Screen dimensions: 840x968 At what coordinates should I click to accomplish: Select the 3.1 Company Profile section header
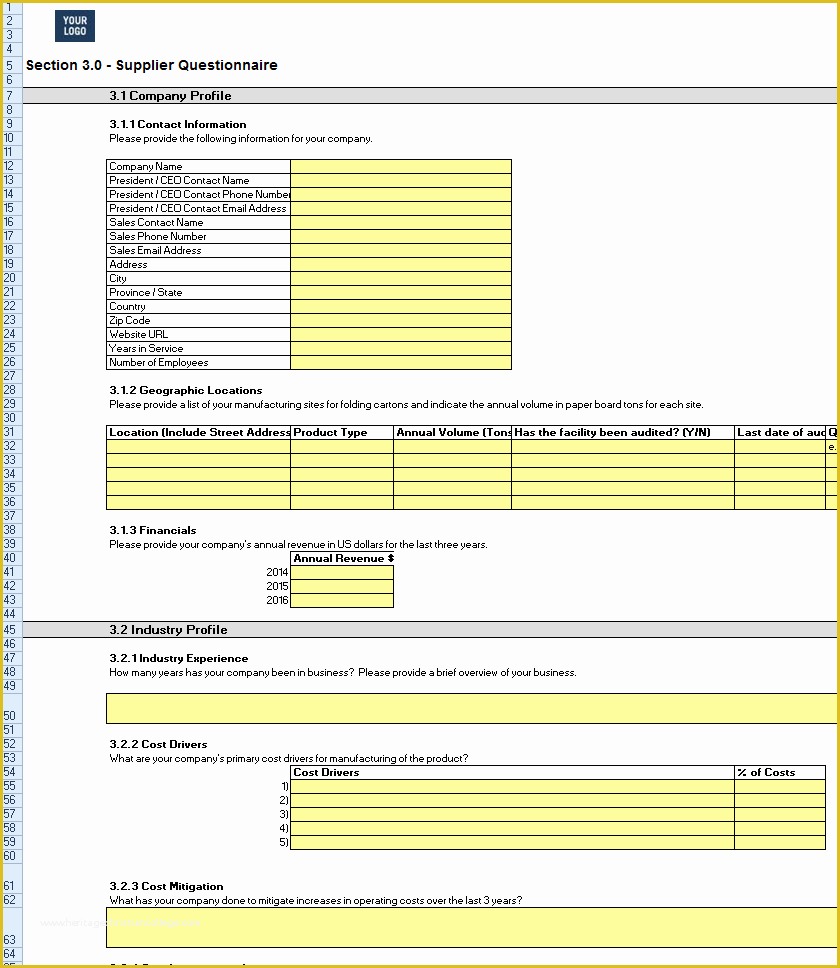[170, 96]
